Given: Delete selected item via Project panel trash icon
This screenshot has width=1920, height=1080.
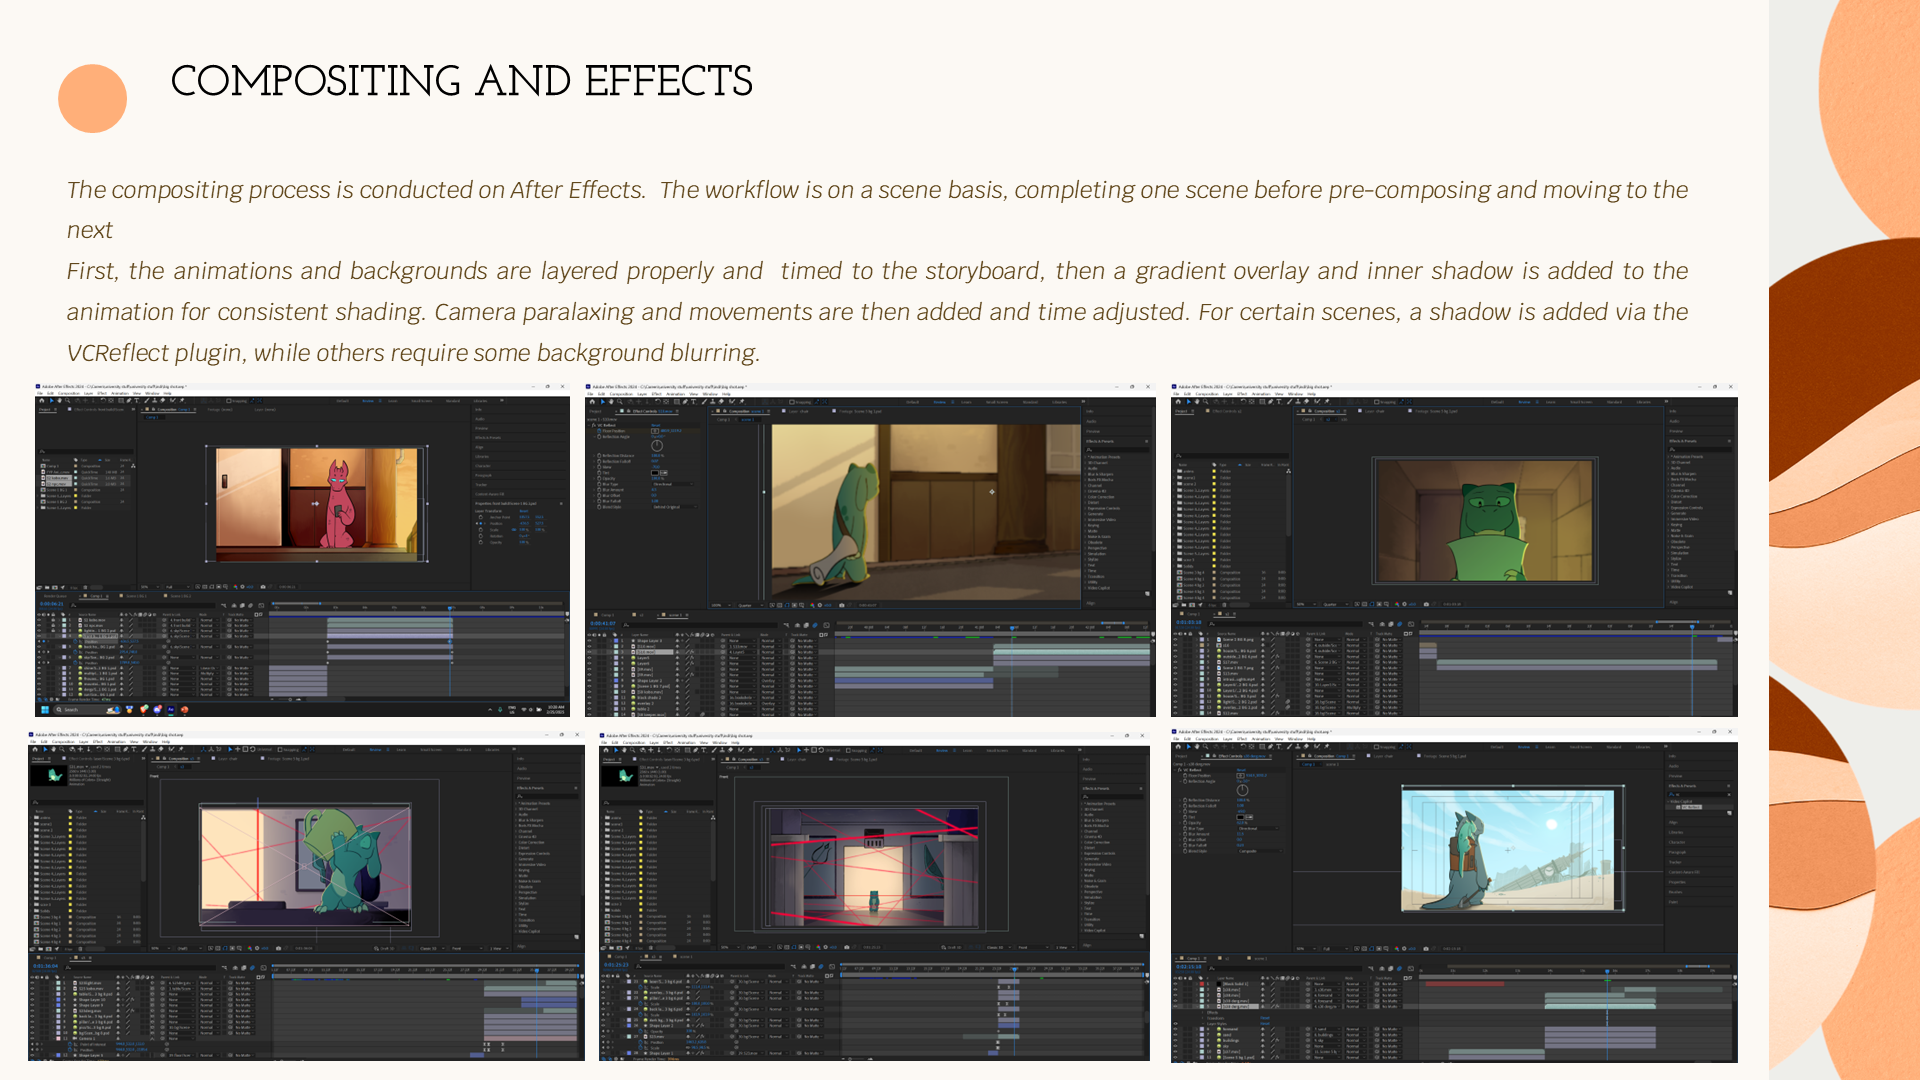Looking at the screenshot, I should tap(85, 587).
